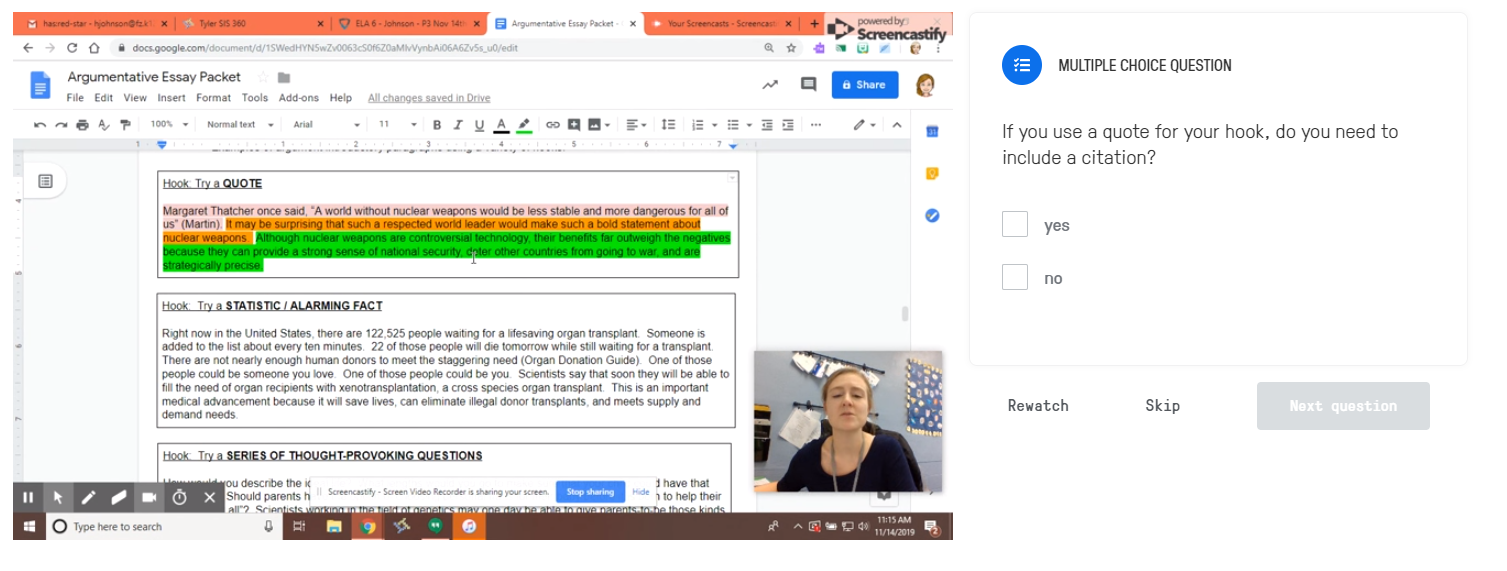Check the "no" answer box
Viewport: 1507px width, 571px height.
(1015, 277)
